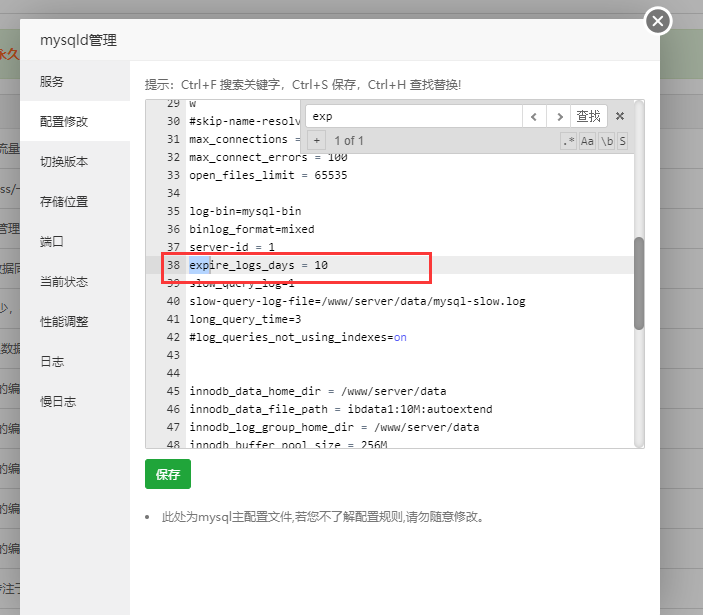703x615 pixels.
Task: Go to previous search match arrow
Action: pyautogui.click(x=534, y=117)
